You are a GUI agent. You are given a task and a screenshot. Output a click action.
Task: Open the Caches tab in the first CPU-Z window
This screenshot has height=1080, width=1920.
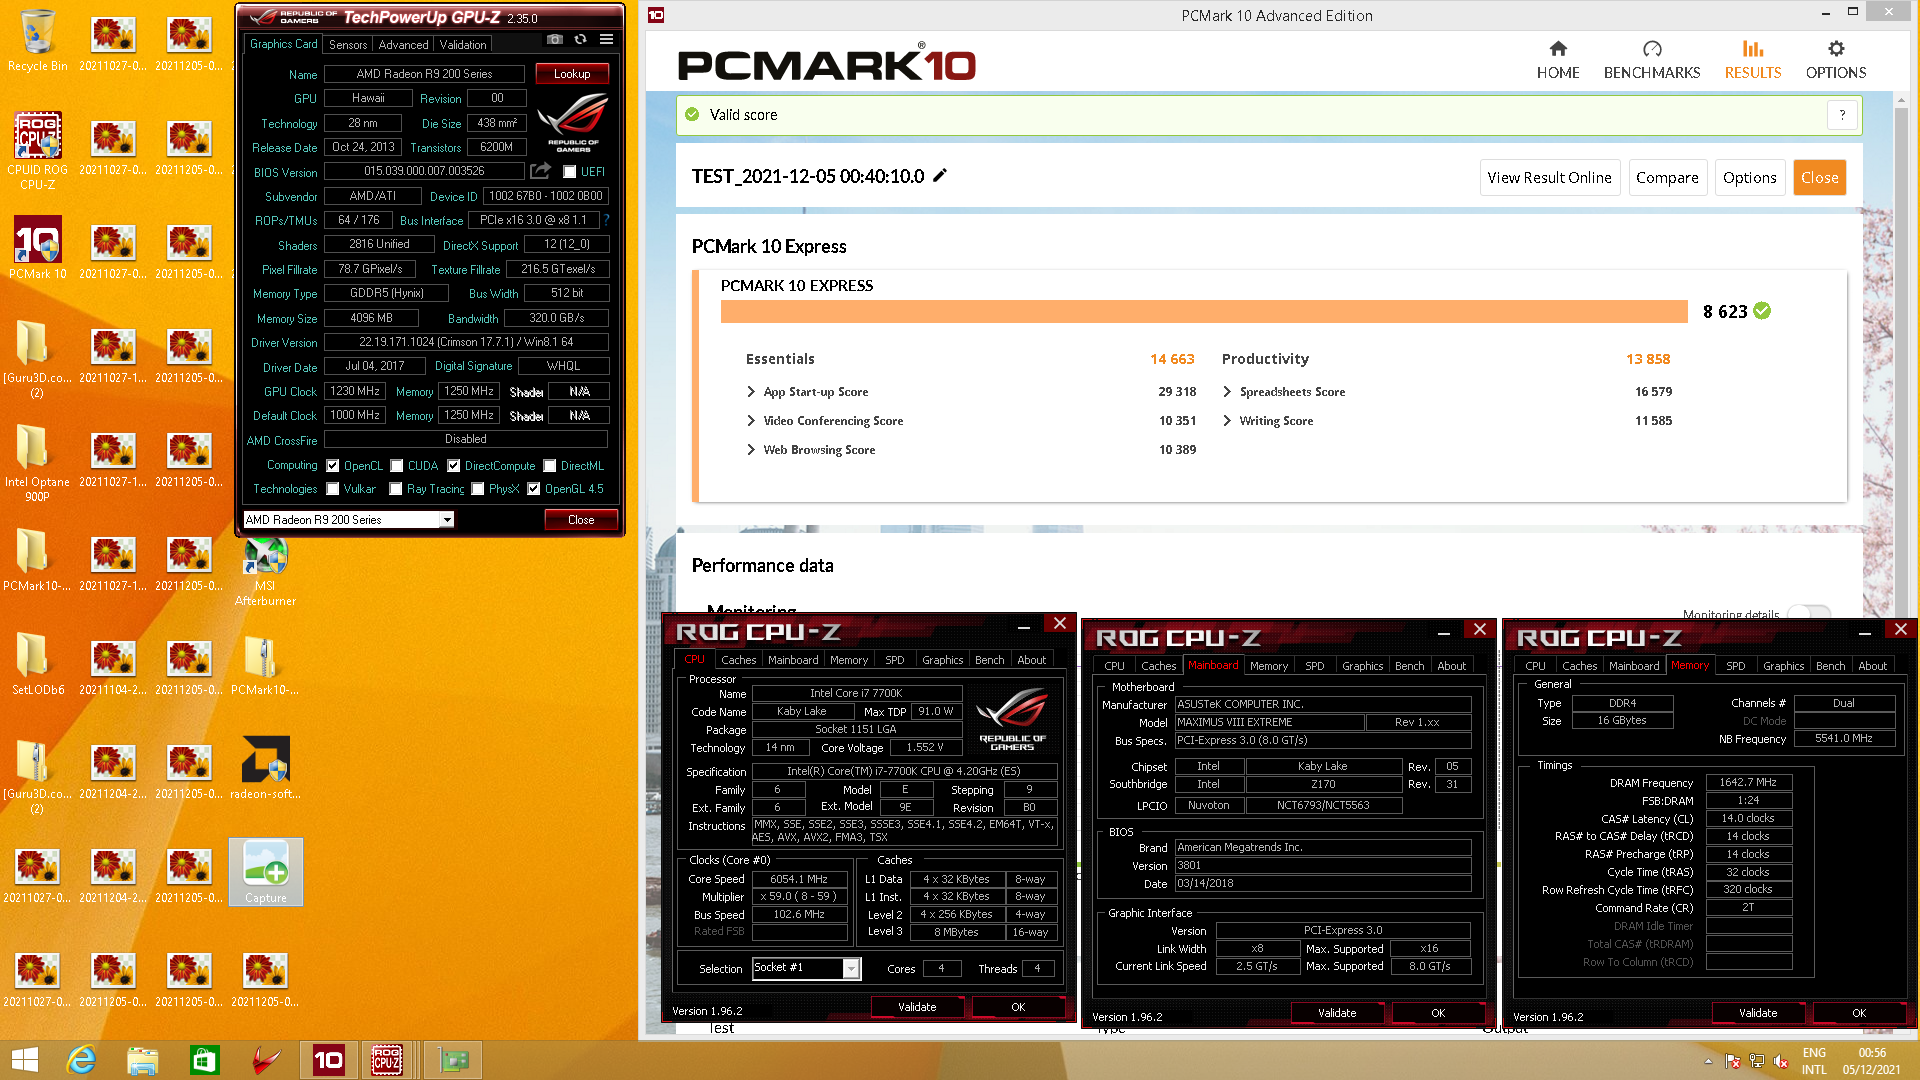point(739,660)
